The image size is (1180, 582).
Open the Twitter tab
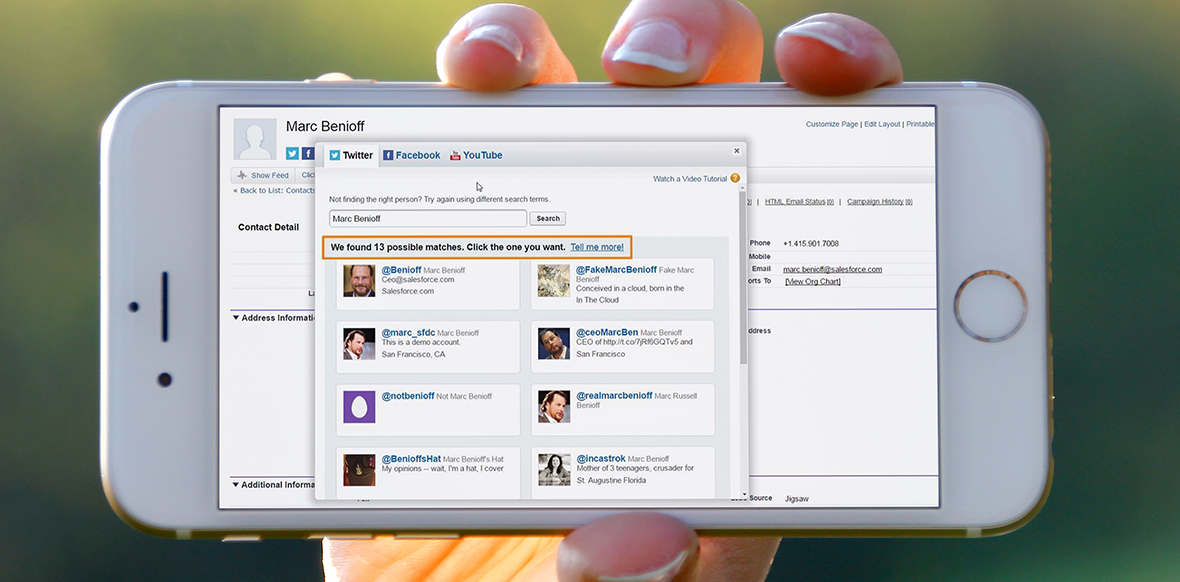tap(351, 155)
